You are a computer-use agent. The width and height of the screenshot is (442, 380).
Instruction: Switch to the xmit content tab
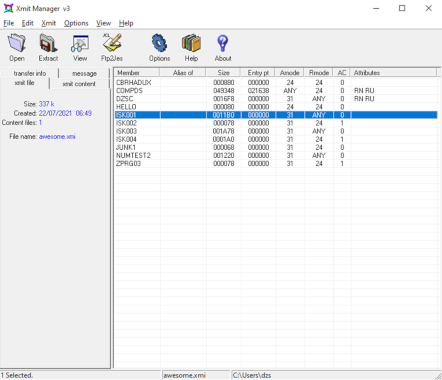coord(79,84)
